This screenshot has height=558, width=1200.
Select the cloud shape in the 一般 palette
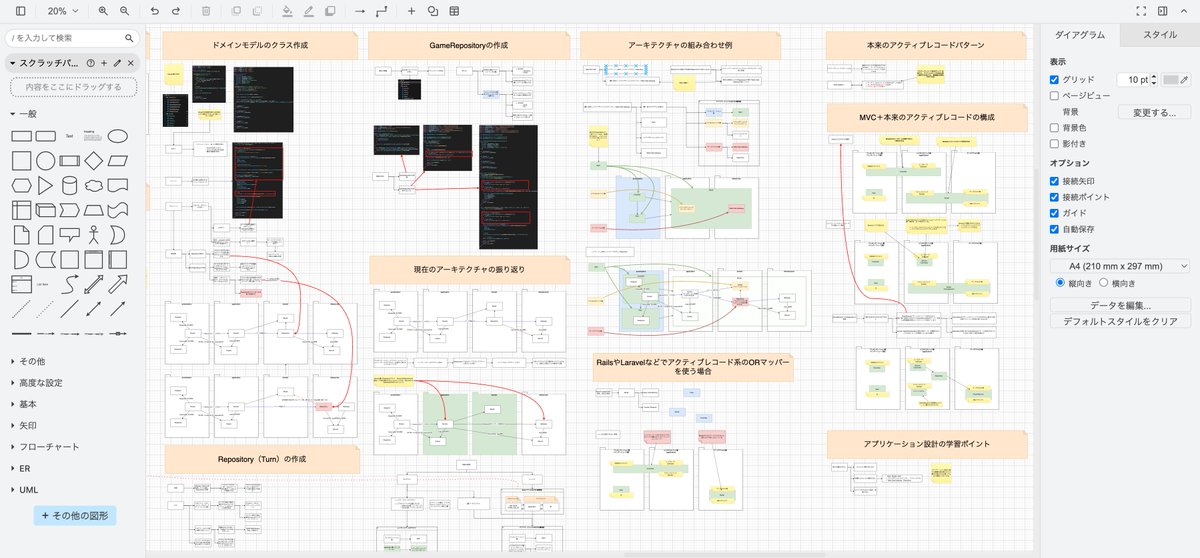(x=94, y=185)
